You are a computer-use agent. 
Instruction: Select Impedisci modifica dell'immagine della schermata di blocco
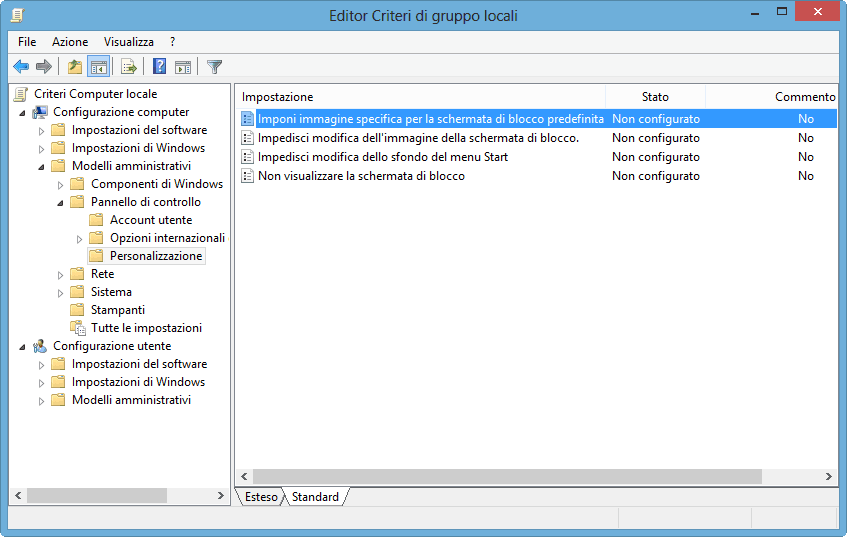418,138
